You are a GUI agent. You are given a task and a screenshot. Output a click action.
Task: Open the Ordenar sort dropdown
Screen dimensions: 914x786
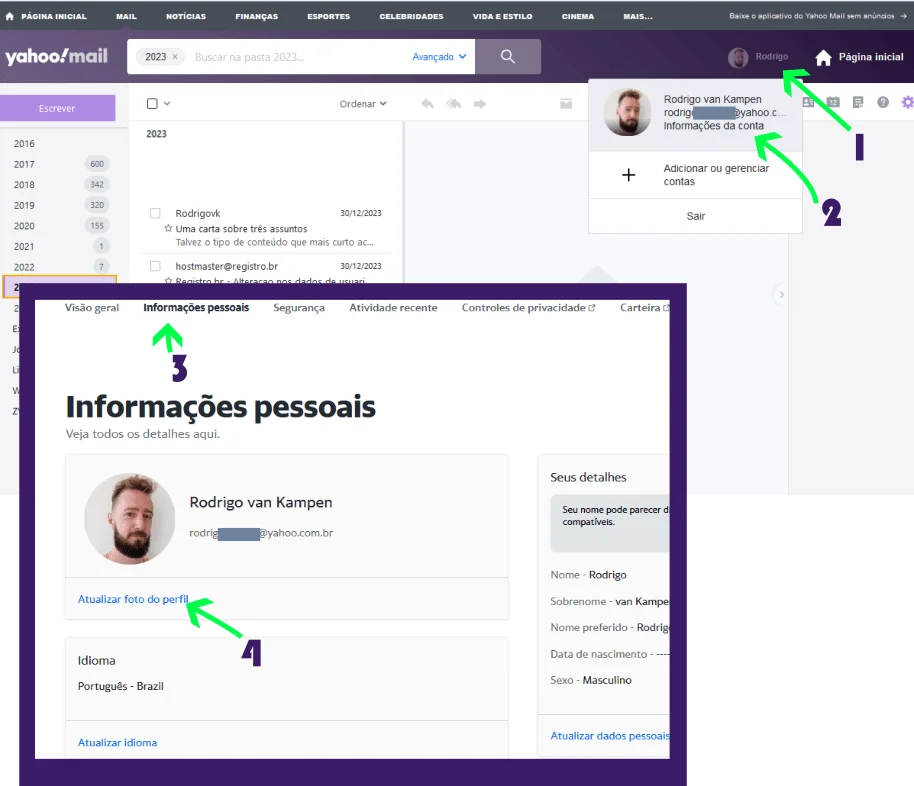pyautogui.click(x=363, y=104)
